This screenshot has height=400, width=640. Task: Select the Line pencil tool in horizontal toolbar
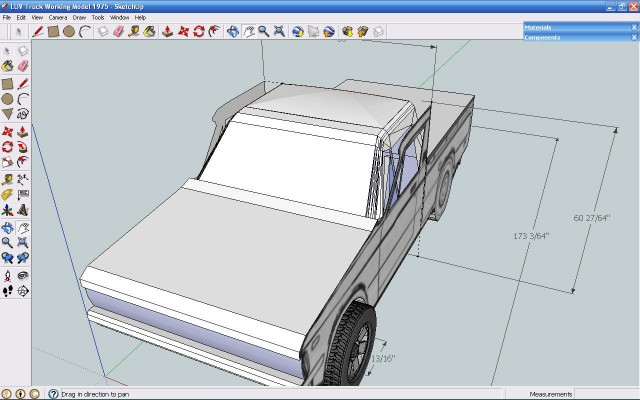38,31
